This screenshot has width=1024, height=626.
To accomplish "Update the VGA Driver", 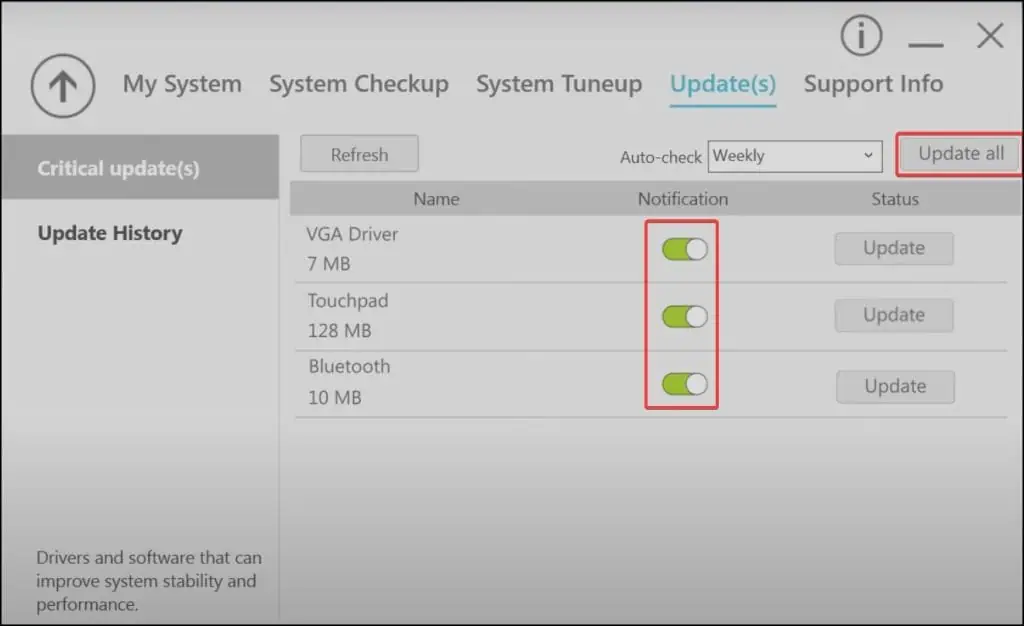I will click(x=893, y=248).
